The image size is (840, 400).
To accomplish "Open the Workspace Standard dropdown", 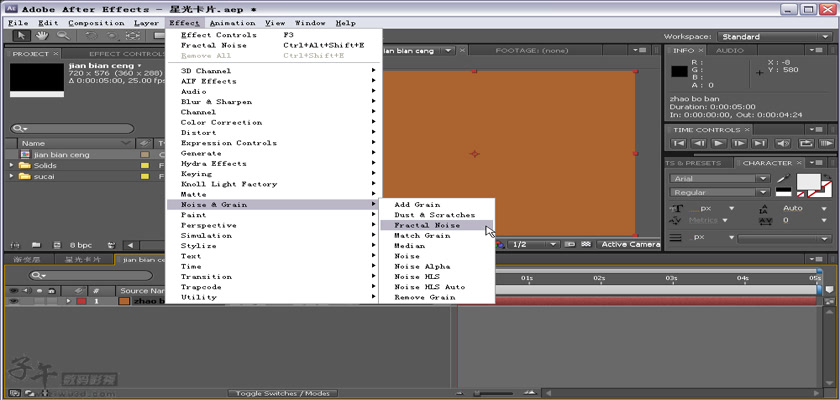I will tap(774, 36).
